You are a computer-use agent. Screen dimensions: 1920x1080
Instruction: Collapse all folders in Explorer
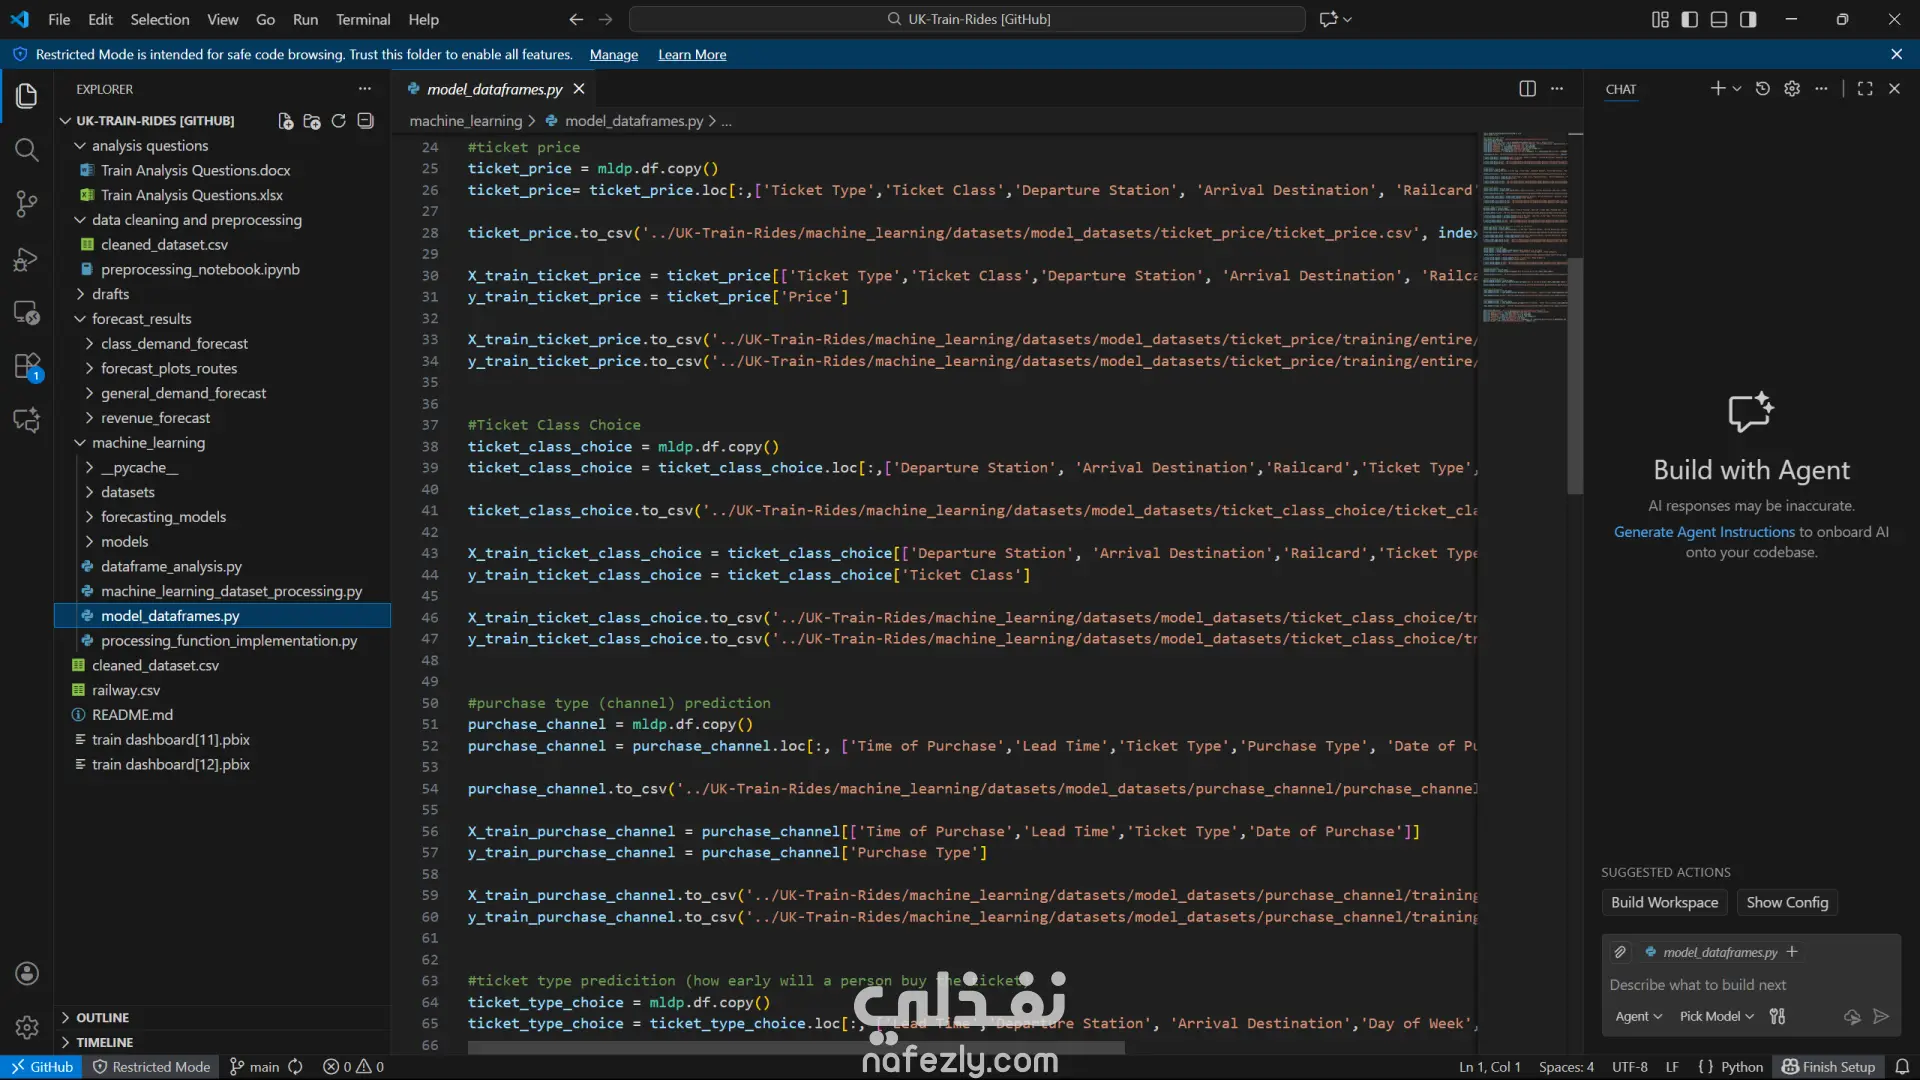(366, 121)
